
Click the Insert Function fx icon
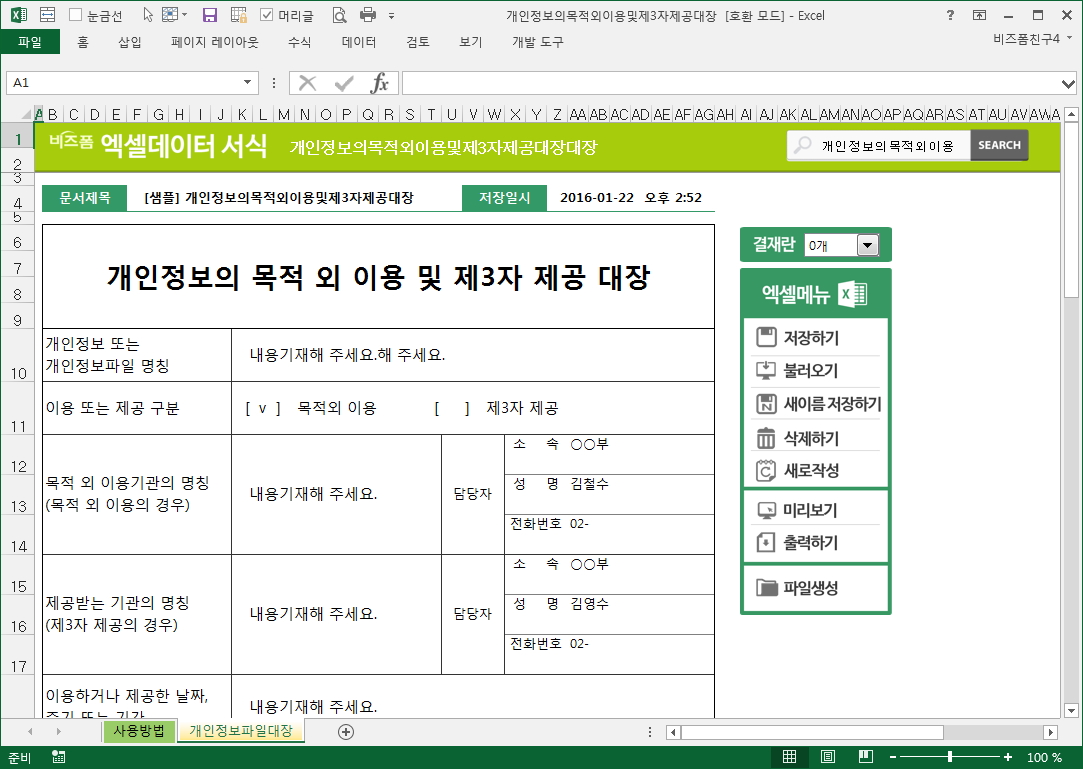tap(380, 83)
